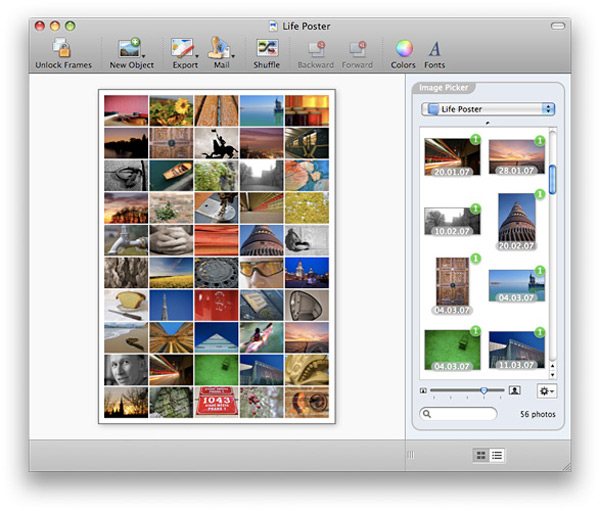Open the Colors panel
600x511 pixels.
pos(403,48)
